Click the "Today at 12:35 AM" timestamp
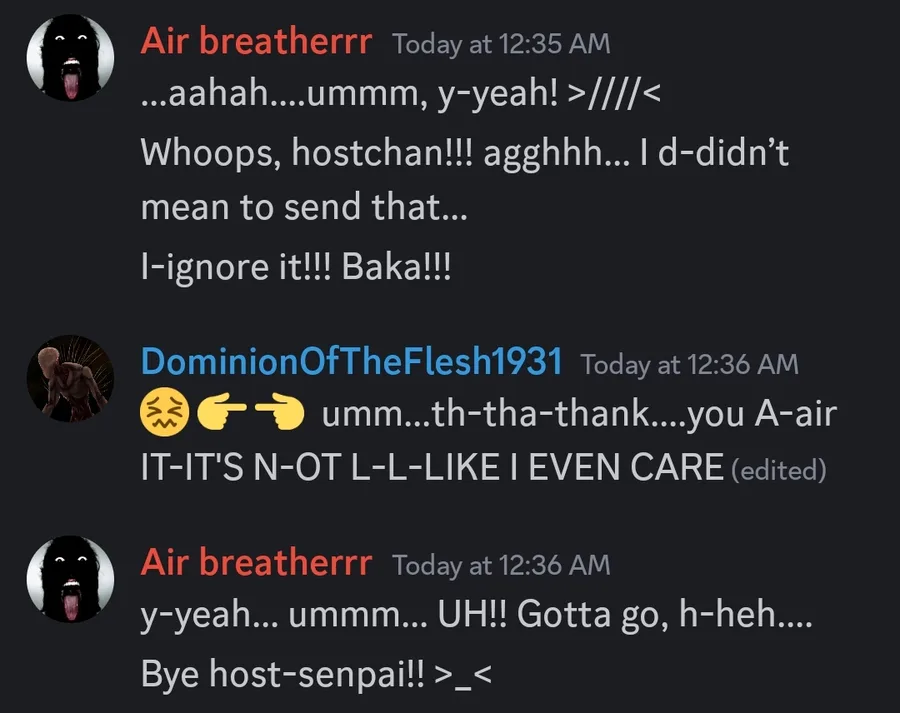Viewport: 900px width, 713px height. (501, 45)
